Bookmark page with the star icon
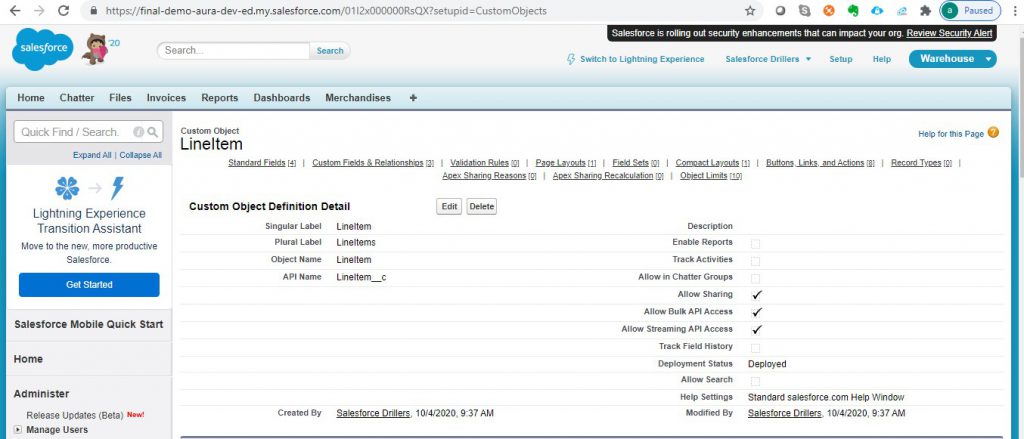The height and width of the screenshot is (439, 1024). click(750, 11)
